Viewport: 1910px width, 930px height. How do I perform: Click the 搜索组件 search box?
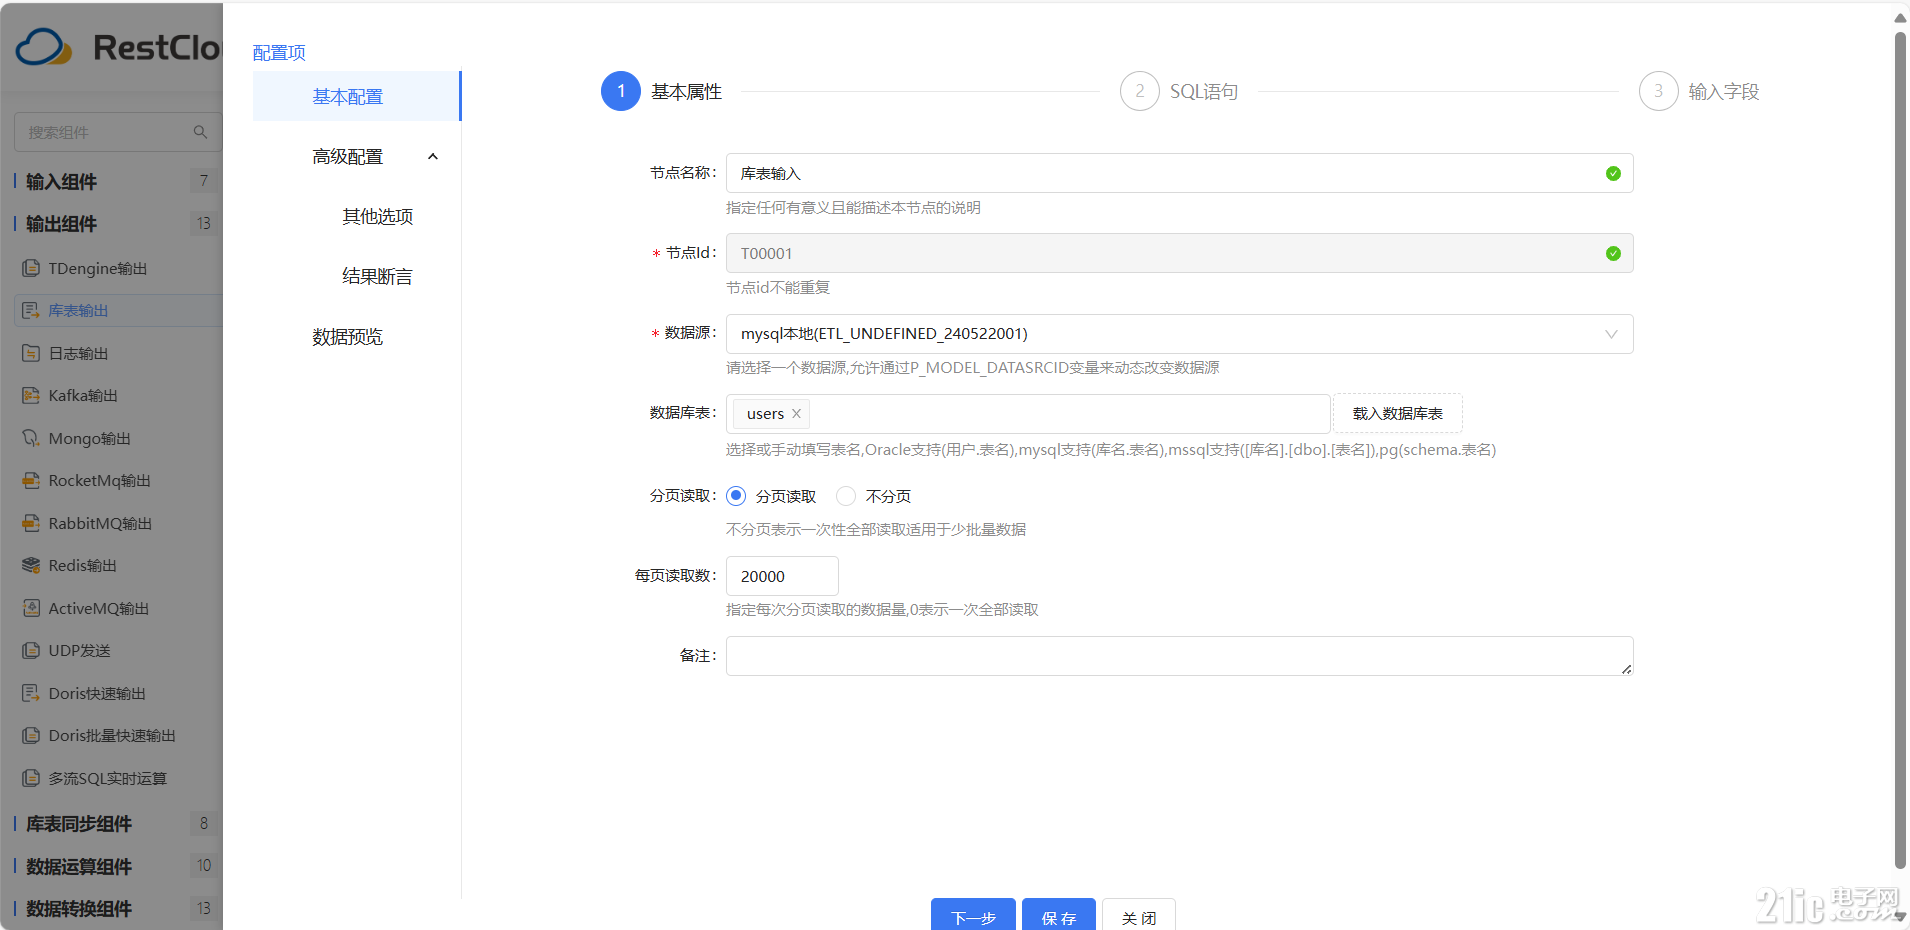click(x=117, y=132)
